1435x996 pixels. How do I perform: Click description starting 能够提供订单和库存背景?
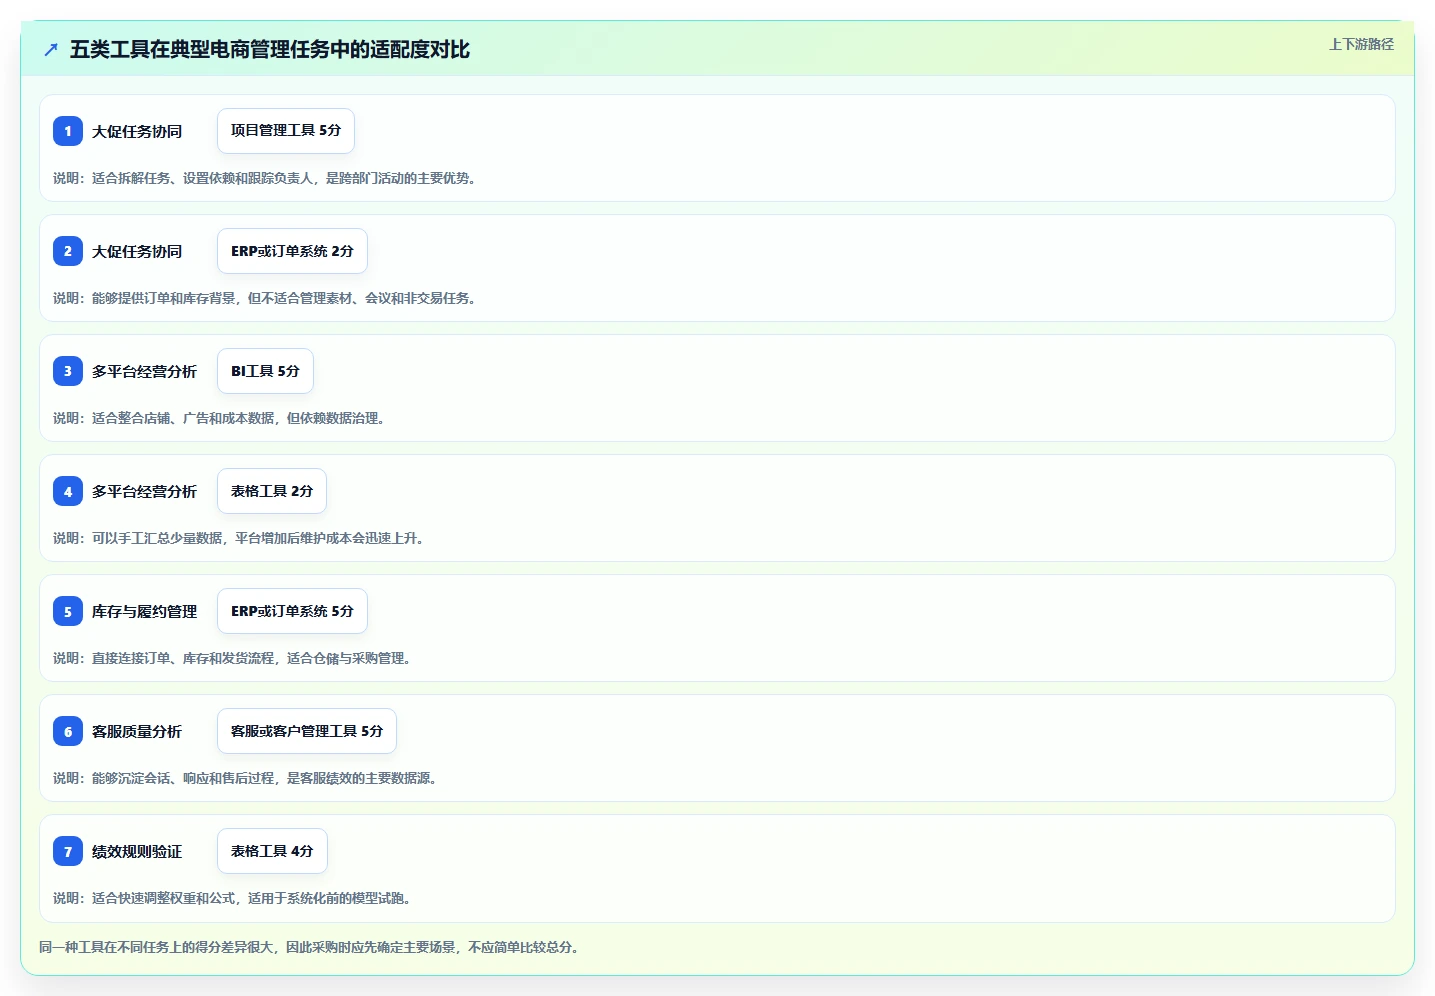tap(267, 298)
